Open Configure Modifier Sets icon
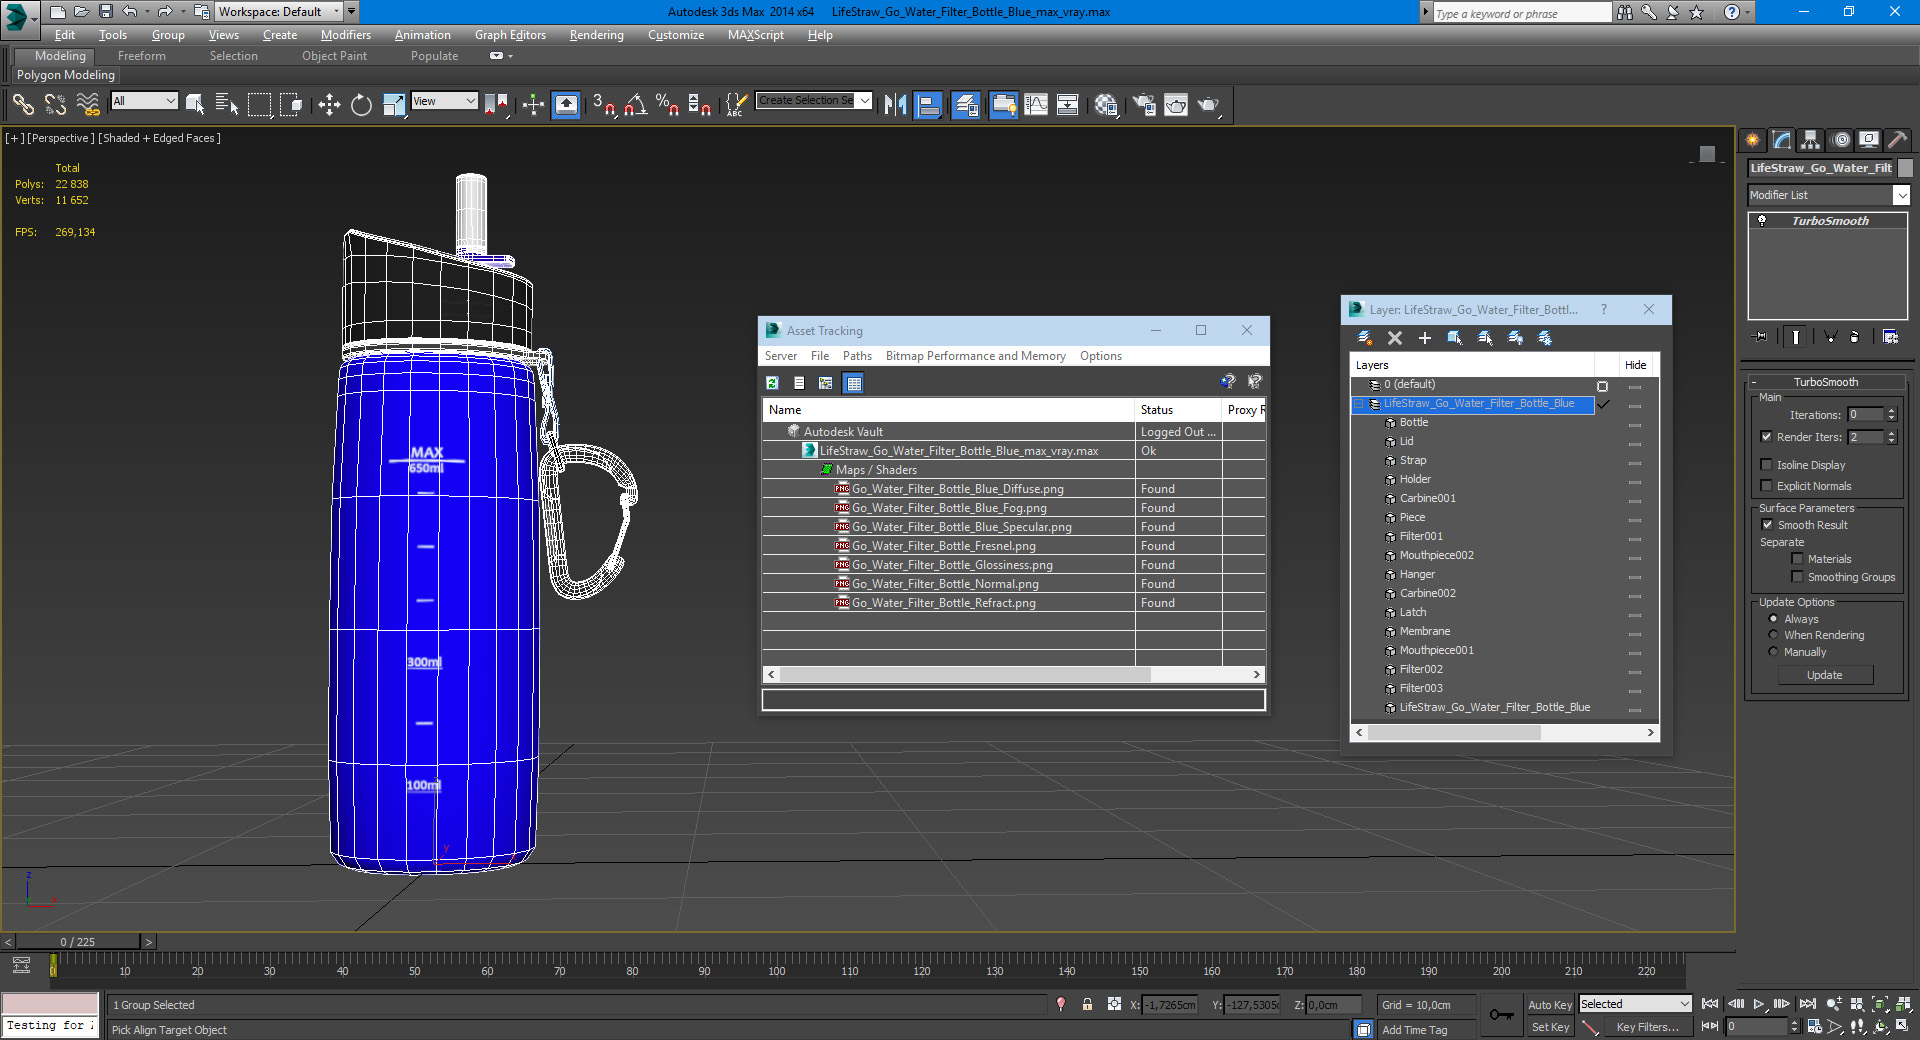Image resolution: width=1920 pixels, height=1040 pixels. (1890, 337)
